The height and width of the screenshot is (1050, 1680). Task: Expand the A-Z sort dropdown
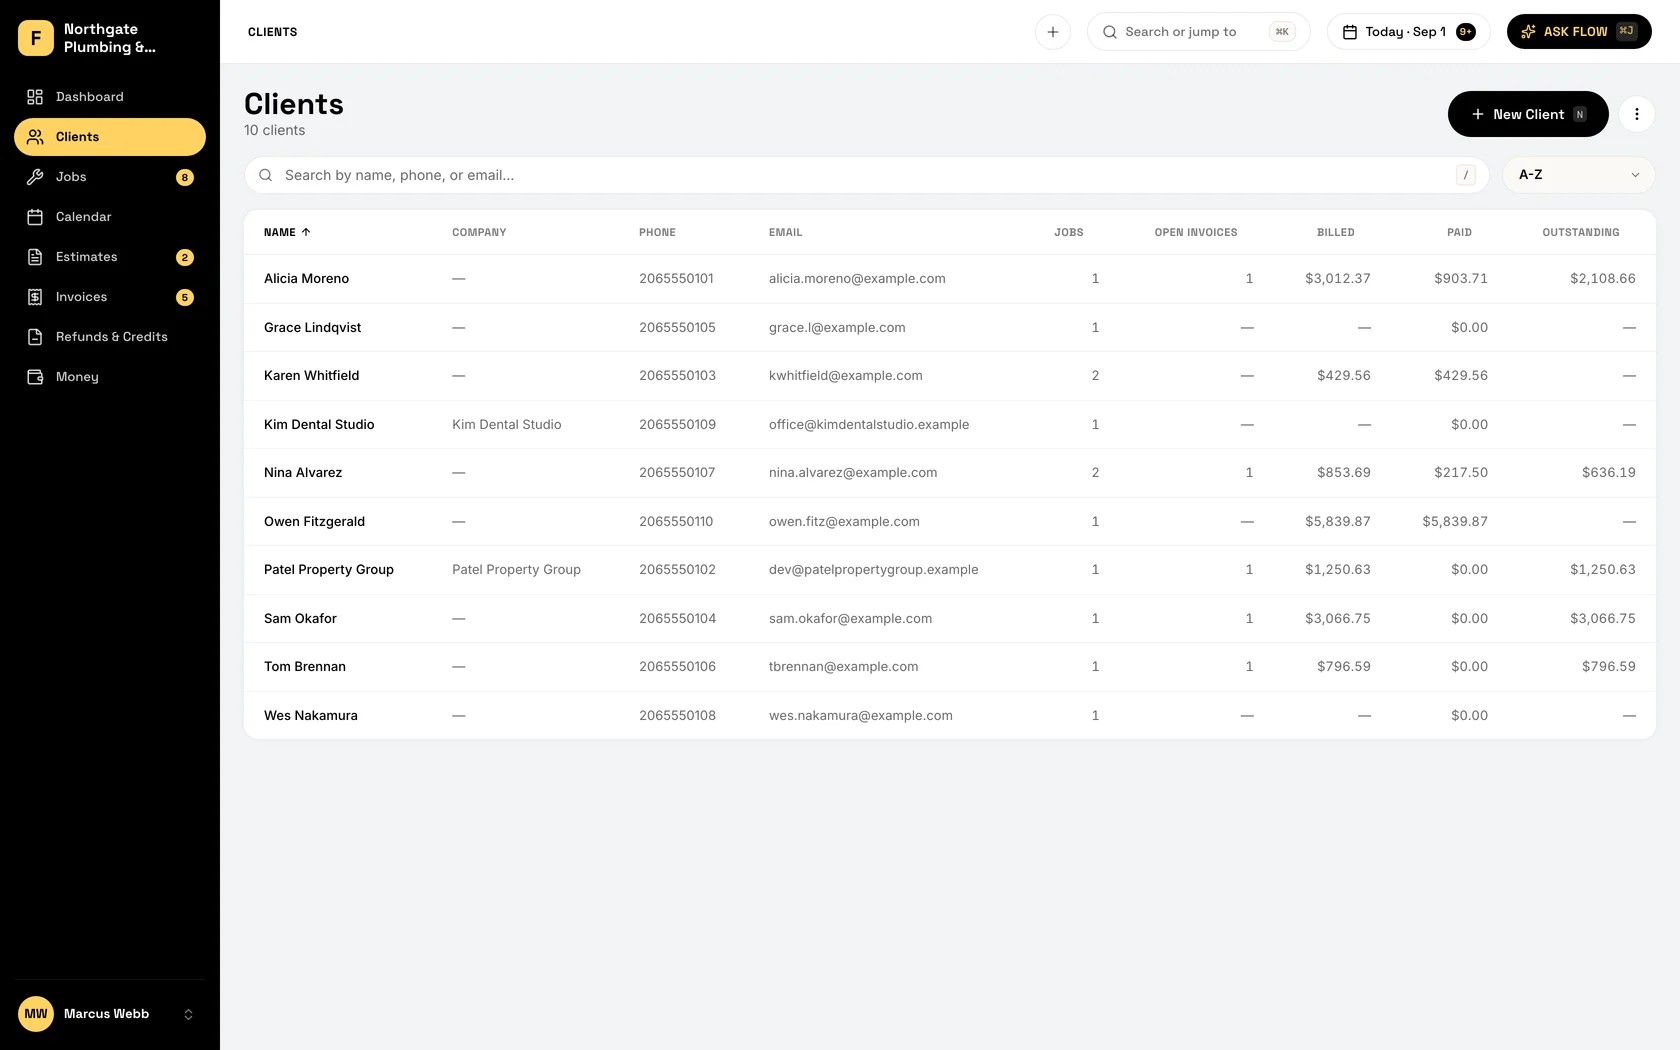click(1579, 175)
